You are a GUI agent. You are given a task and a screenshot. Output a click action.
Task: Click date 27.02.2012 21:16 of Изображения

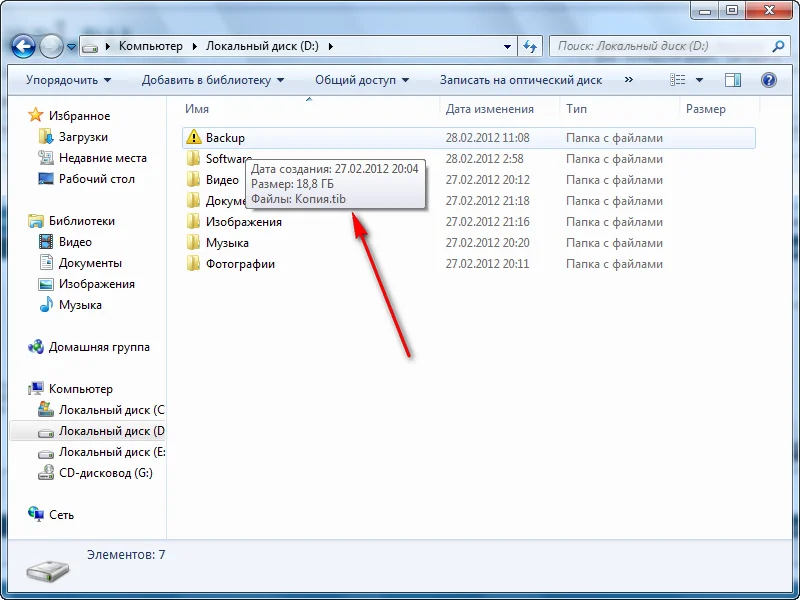coord(487,222)
